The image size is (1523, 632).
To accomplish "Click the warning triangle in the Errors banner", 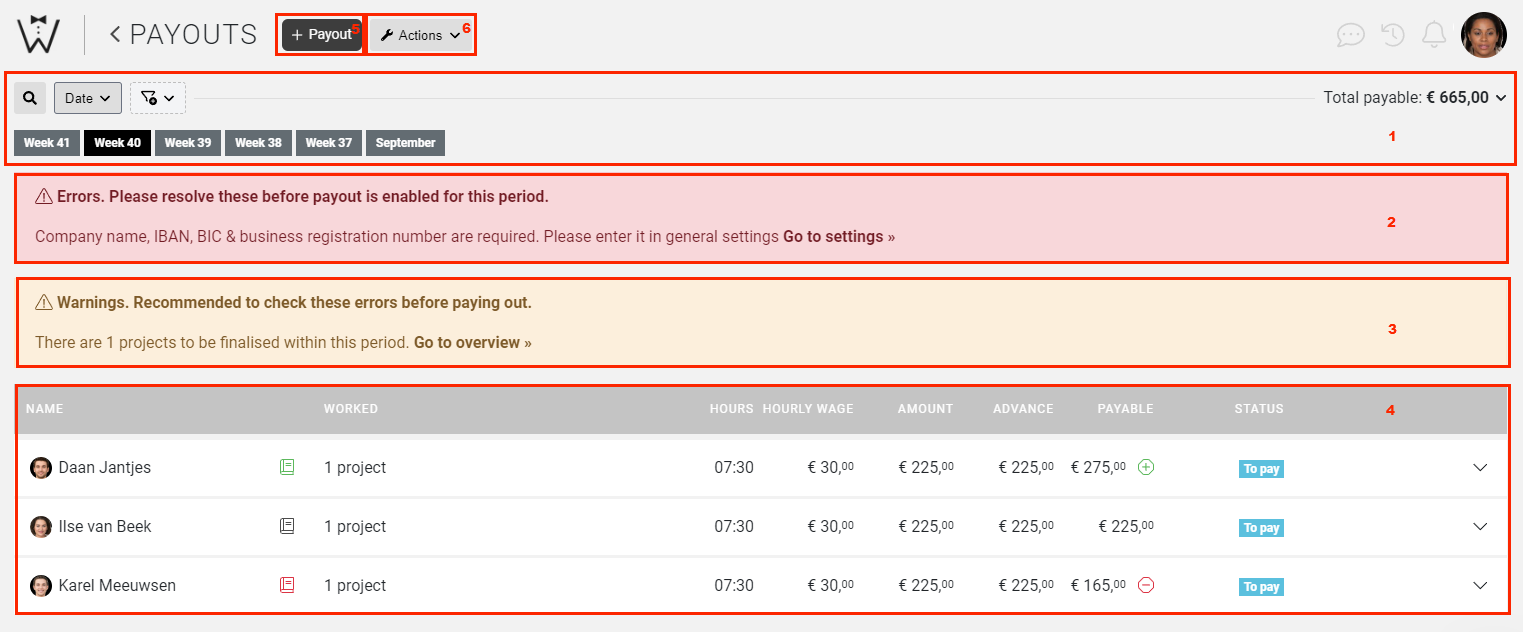I will 44,197.
